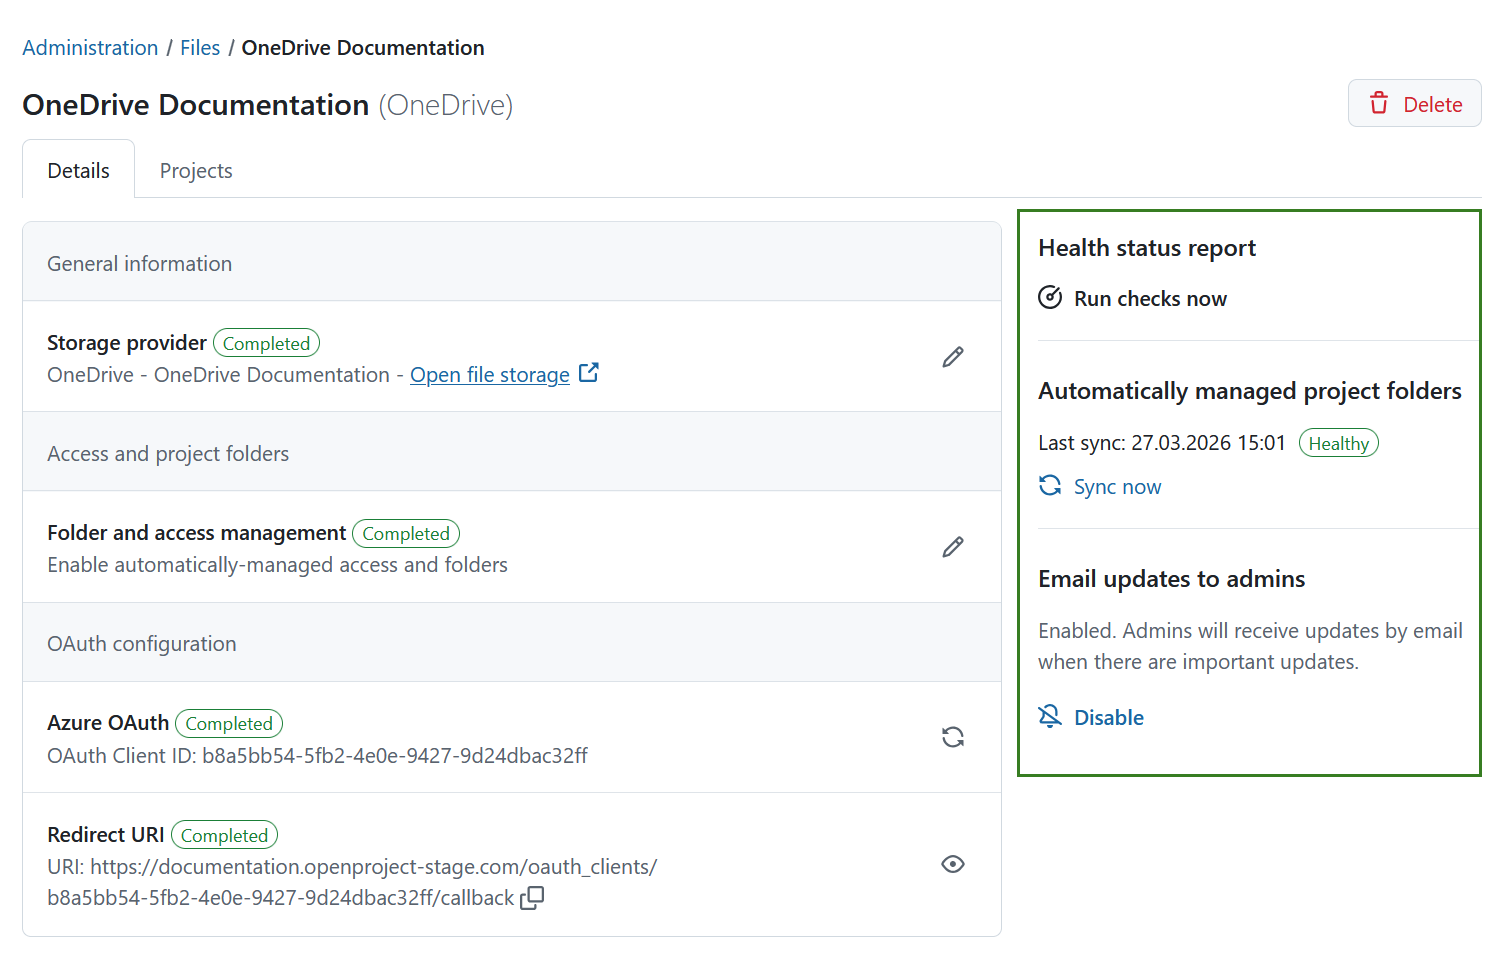Click Run checks now
This screenshot has width=1495, height=967.
[1150, 298]
